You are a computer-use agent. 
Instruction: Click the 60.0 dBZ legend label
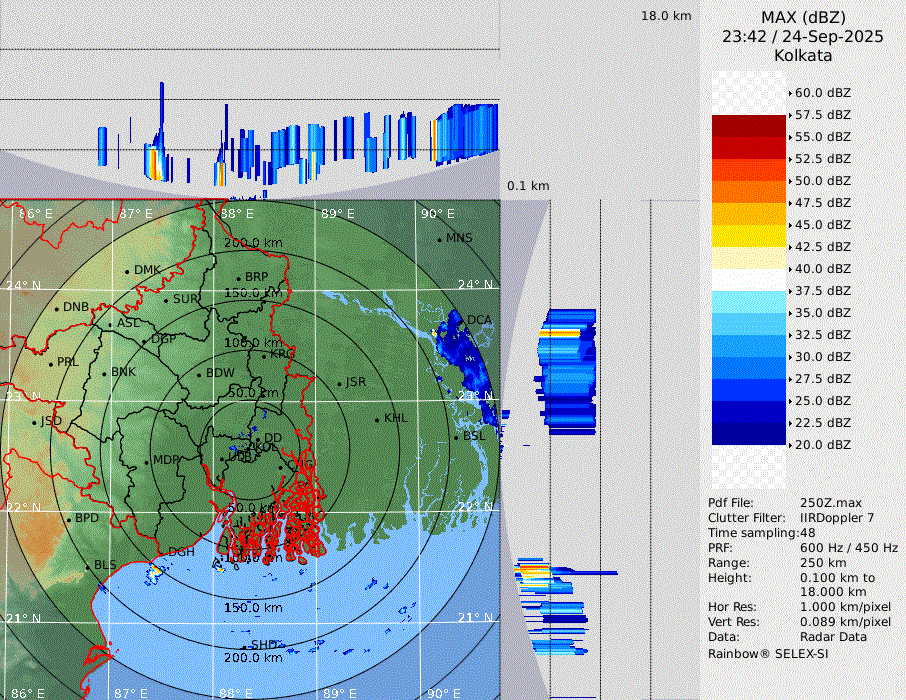coord(822,93)
